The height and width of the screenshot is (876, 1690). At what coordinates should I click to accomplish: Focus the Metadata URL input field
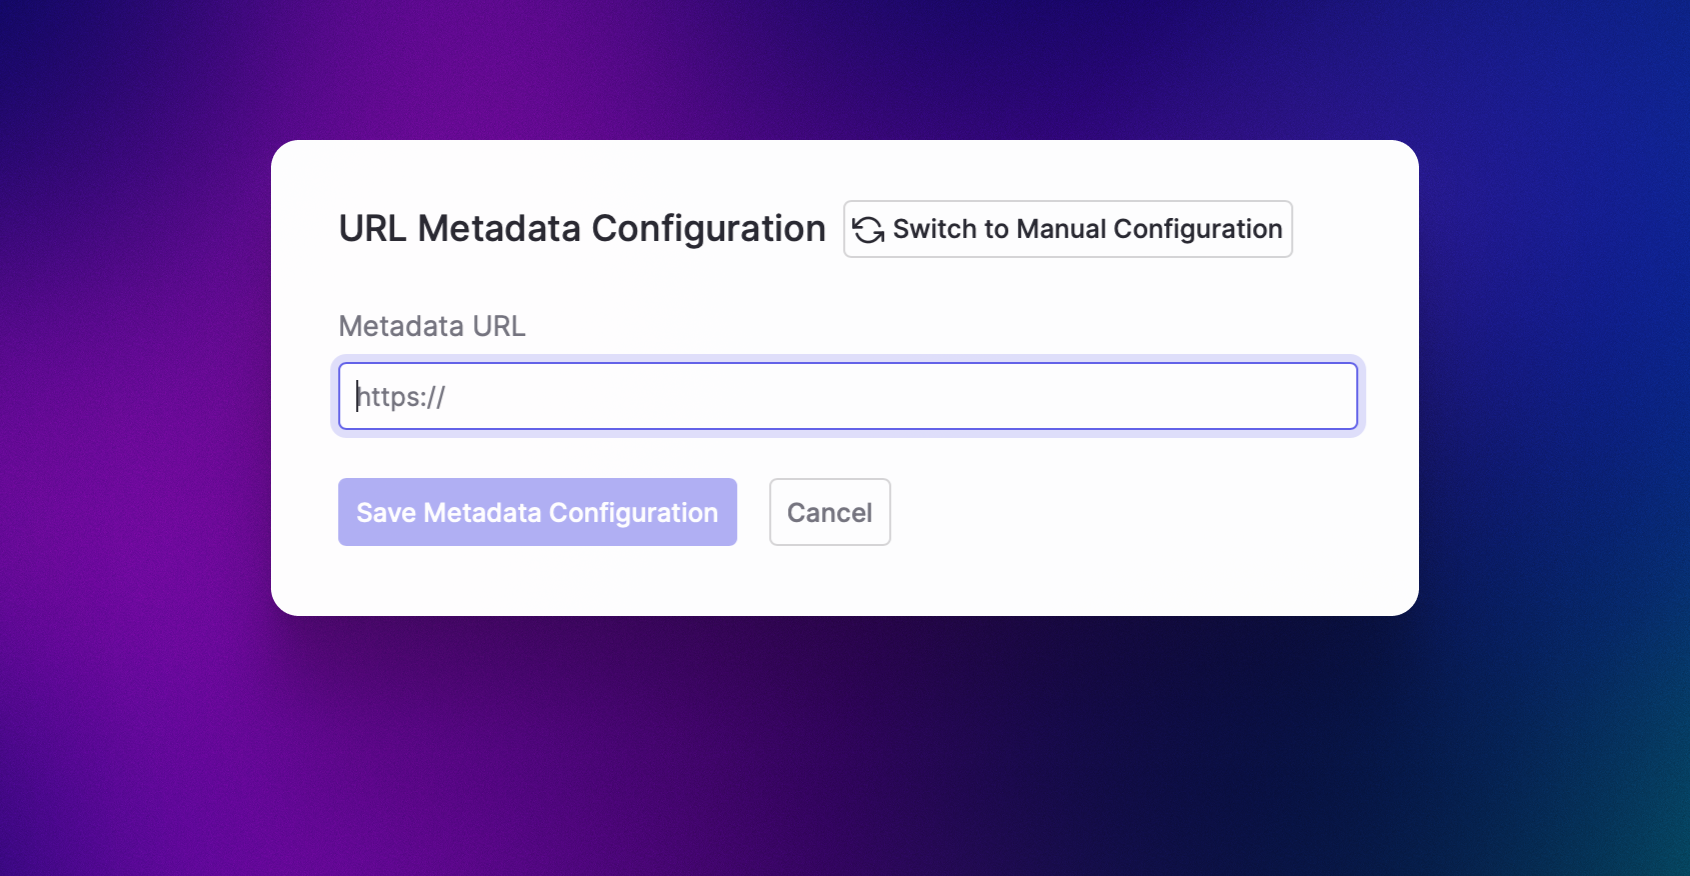pyautogui.click(x=847, y=397)
